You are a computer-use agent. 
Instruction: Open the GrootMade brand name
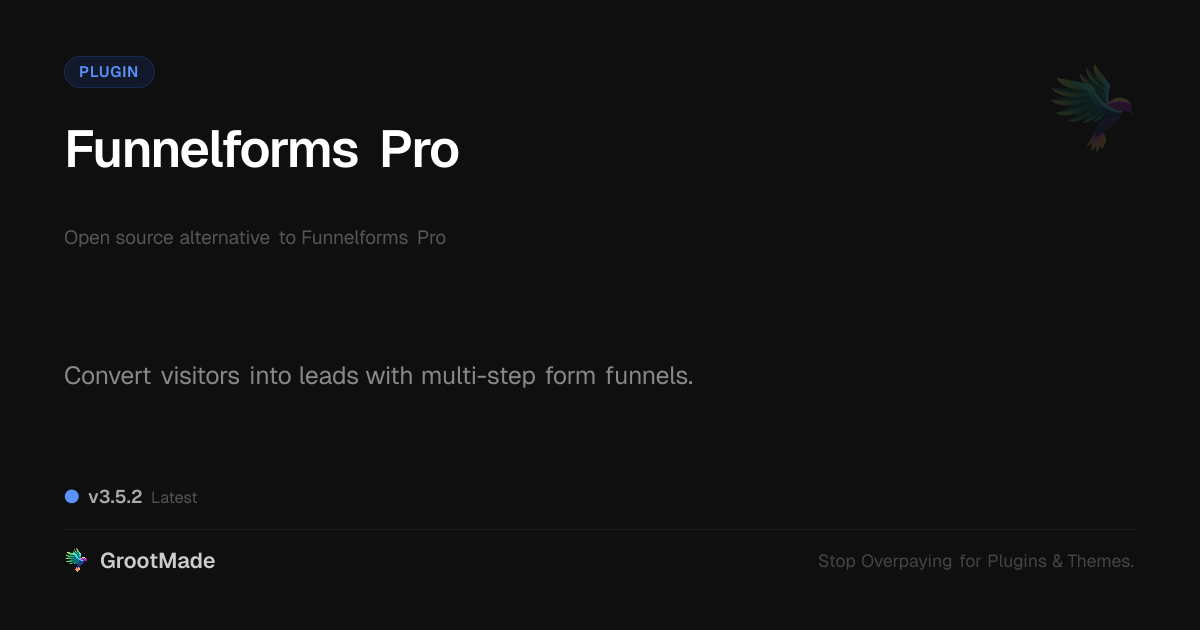tap(157, 561)
